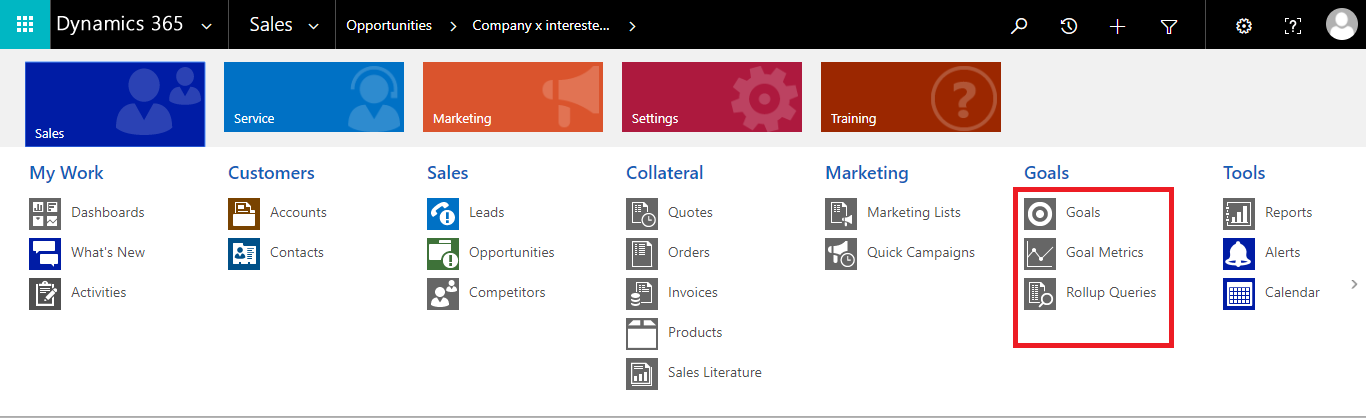Open the user profile avatar
1366x418 pixels.
tap(1341, 25)
